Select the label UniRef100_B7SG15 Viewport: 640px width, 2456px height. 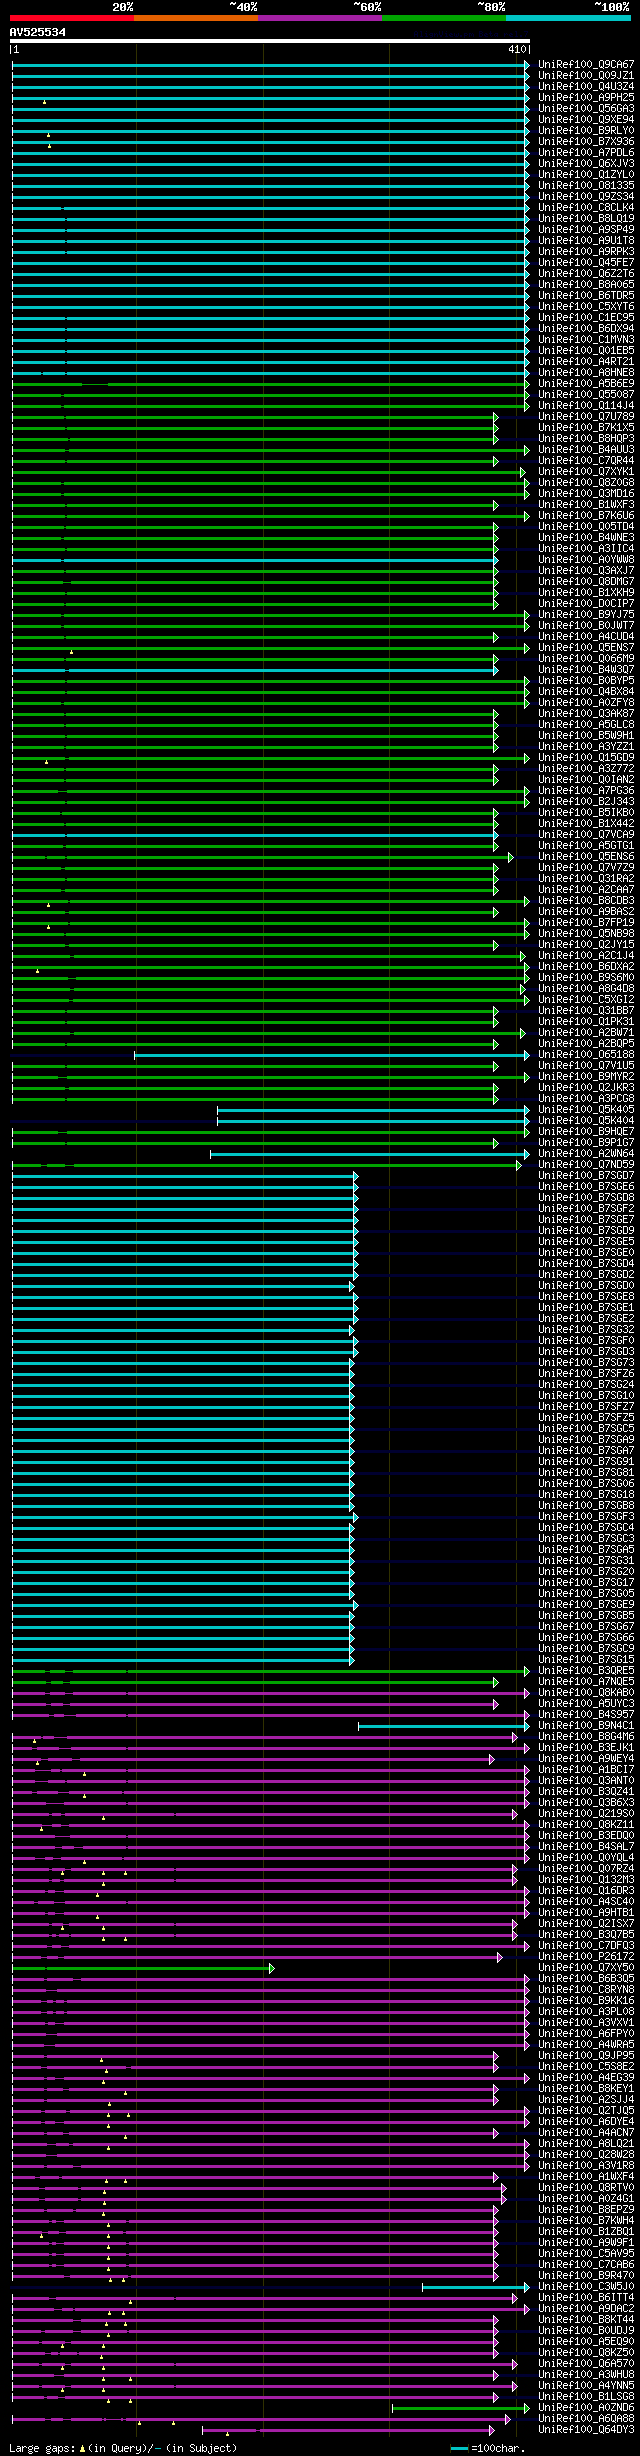pos(586,1659)
